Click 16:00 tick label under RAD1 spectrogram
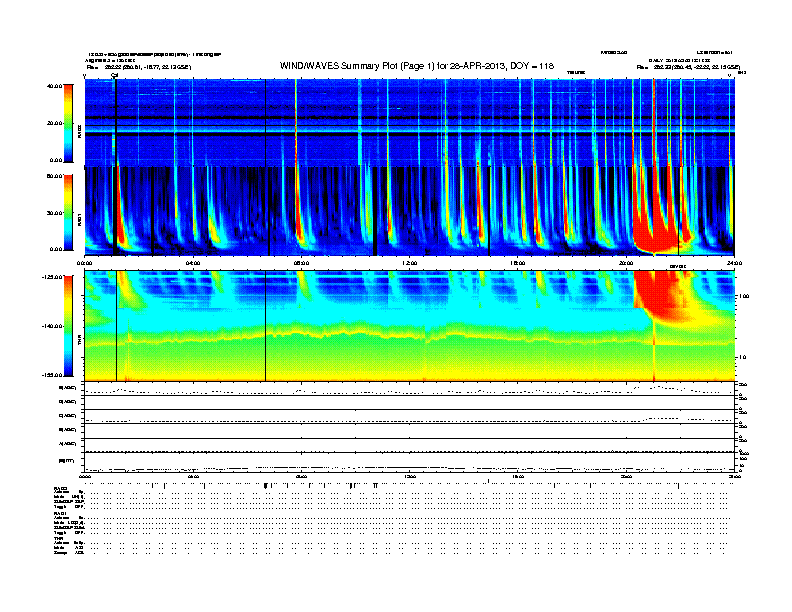Screen dimensions: 792x612 518,263
